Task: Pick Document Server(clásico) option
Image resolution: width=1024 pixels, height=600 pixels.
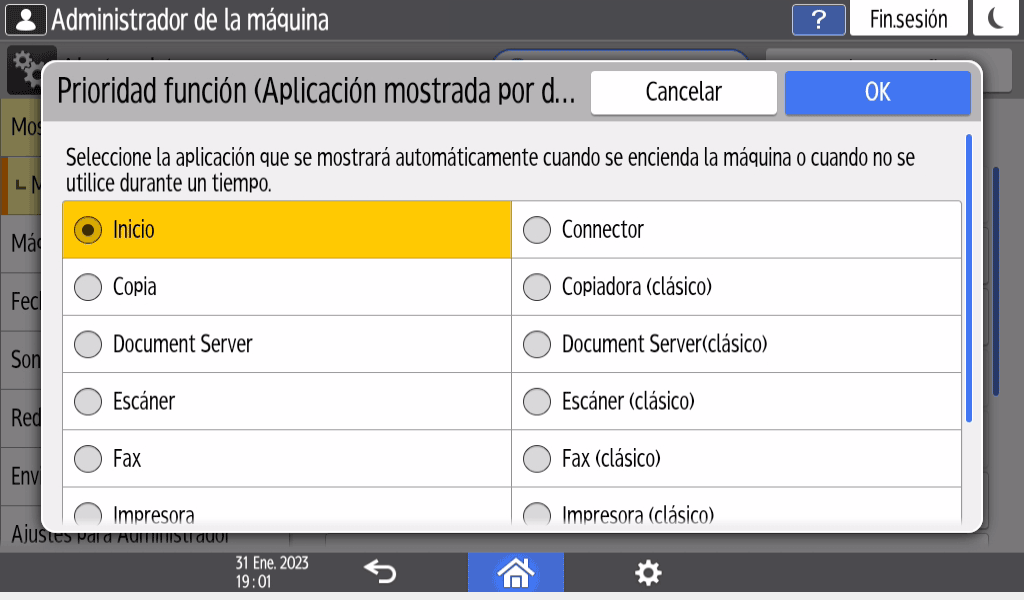Action: 538,344
